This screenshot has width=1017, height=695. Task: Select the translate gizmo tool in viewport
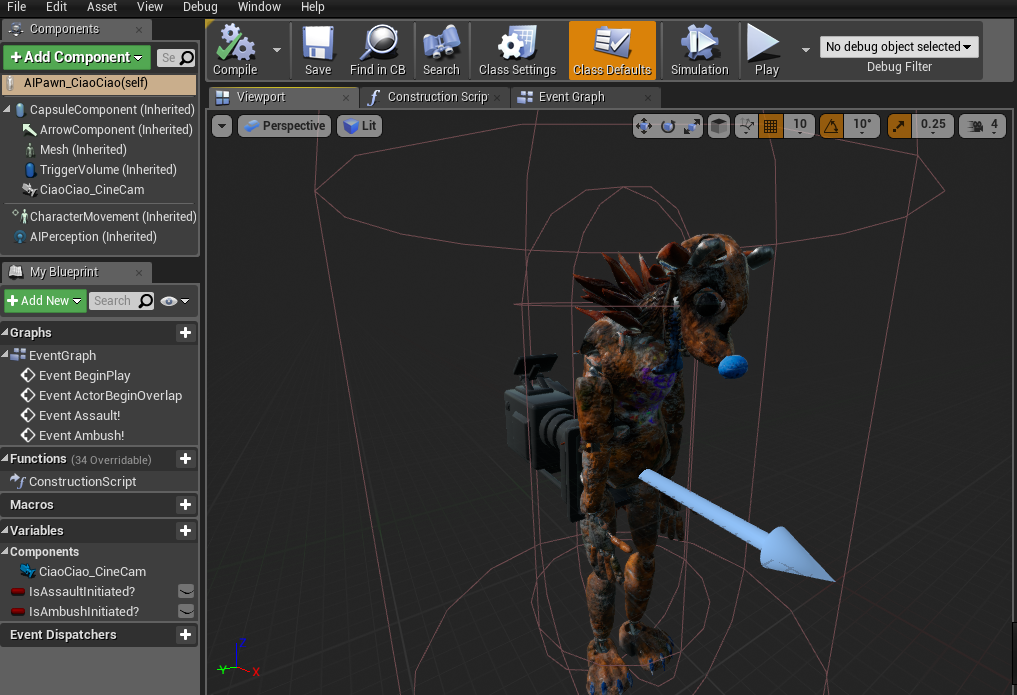pyautogui.click(x=643, y=126)
